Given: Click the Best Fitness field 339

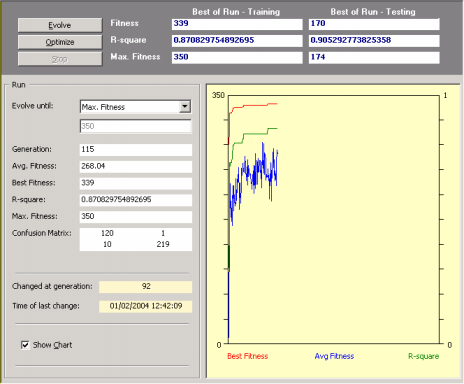Looking at the screenshot, I should click(x=136, y=183).
